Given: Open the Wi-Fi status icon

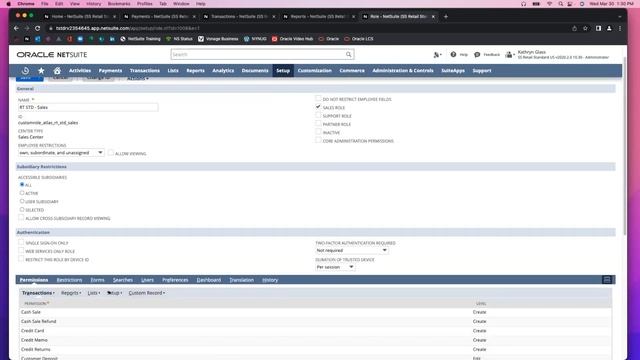Looking at the screenshot, I should [x=549, y=4].
